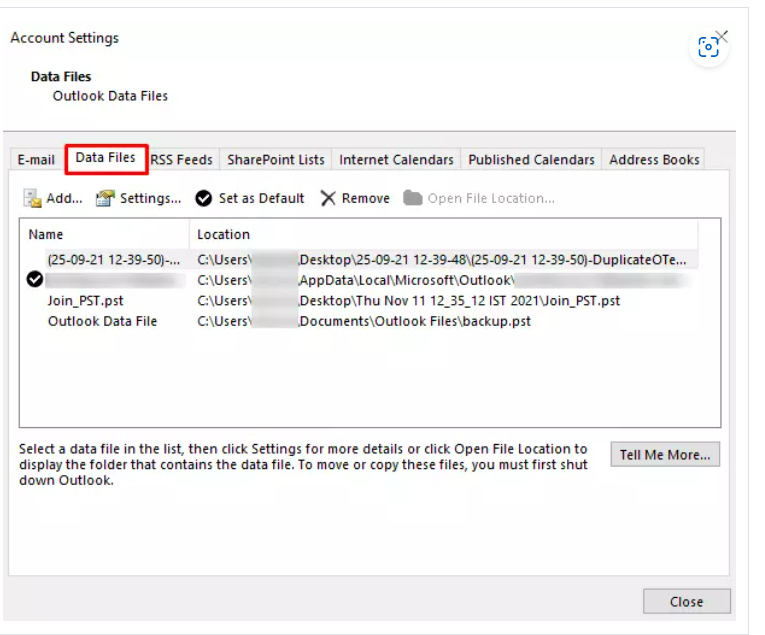Set selected data file as default
This screenshot has height=635, width=765.
click(249, 198)
